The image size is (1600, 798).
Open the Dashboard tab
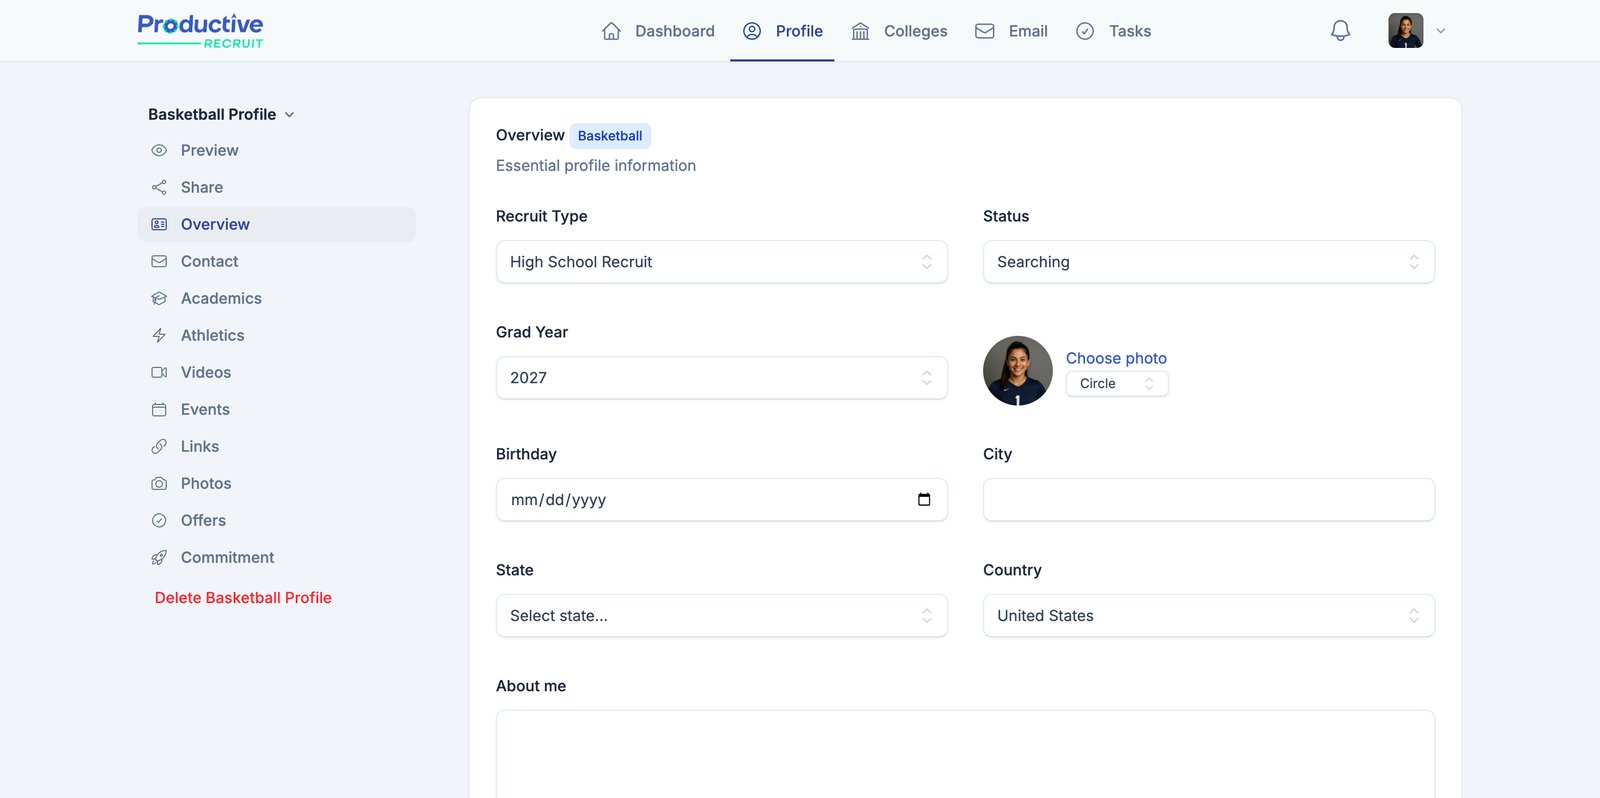click(x=658, y=31)
